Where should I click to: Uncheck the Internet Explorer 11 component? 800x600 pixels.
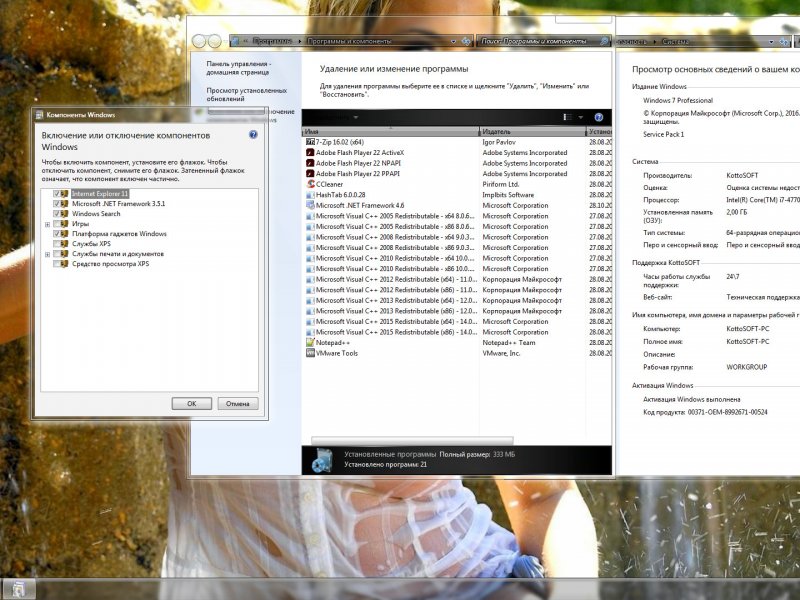click(57, 194)
